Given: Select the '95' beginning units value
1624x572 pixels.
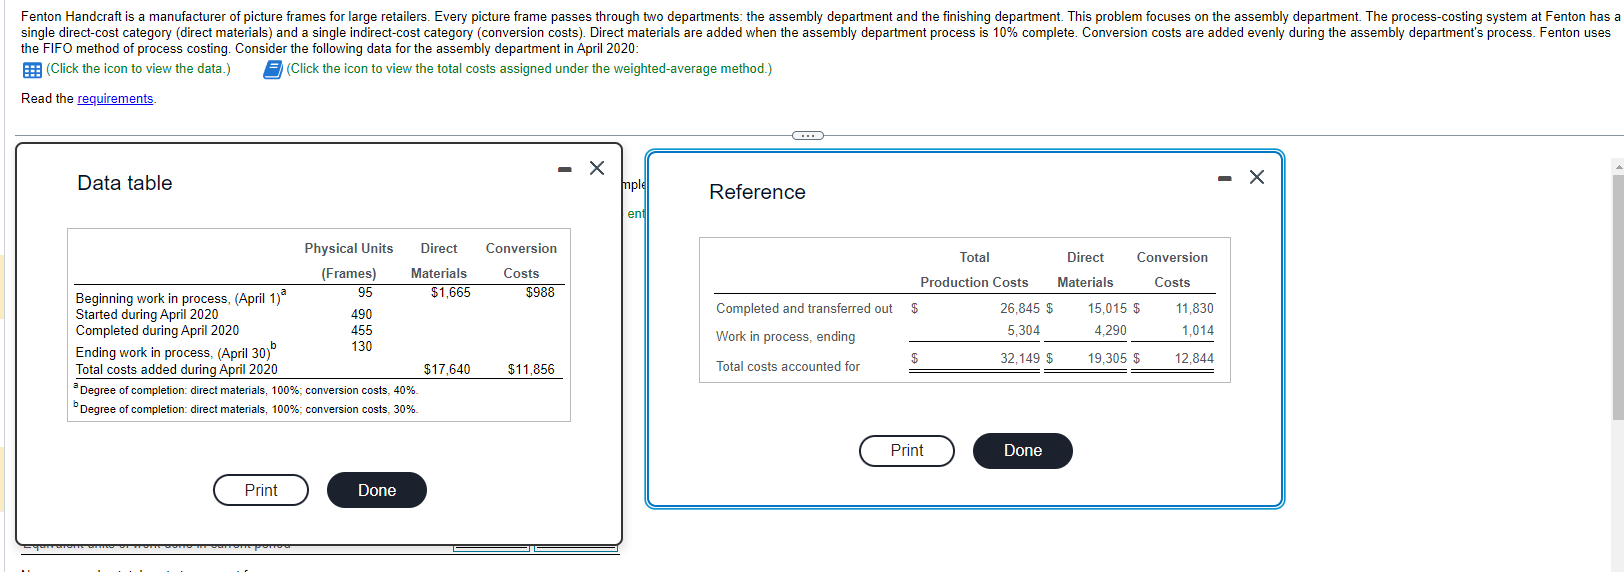Looking at the screenshot, I should (x=365, y=292).
